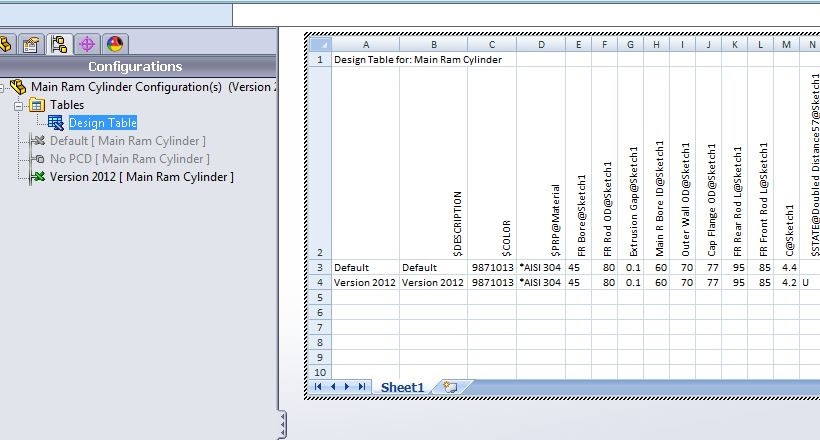Click cell M3 with value 4.4
820x440 pixels.
[787, 267]
